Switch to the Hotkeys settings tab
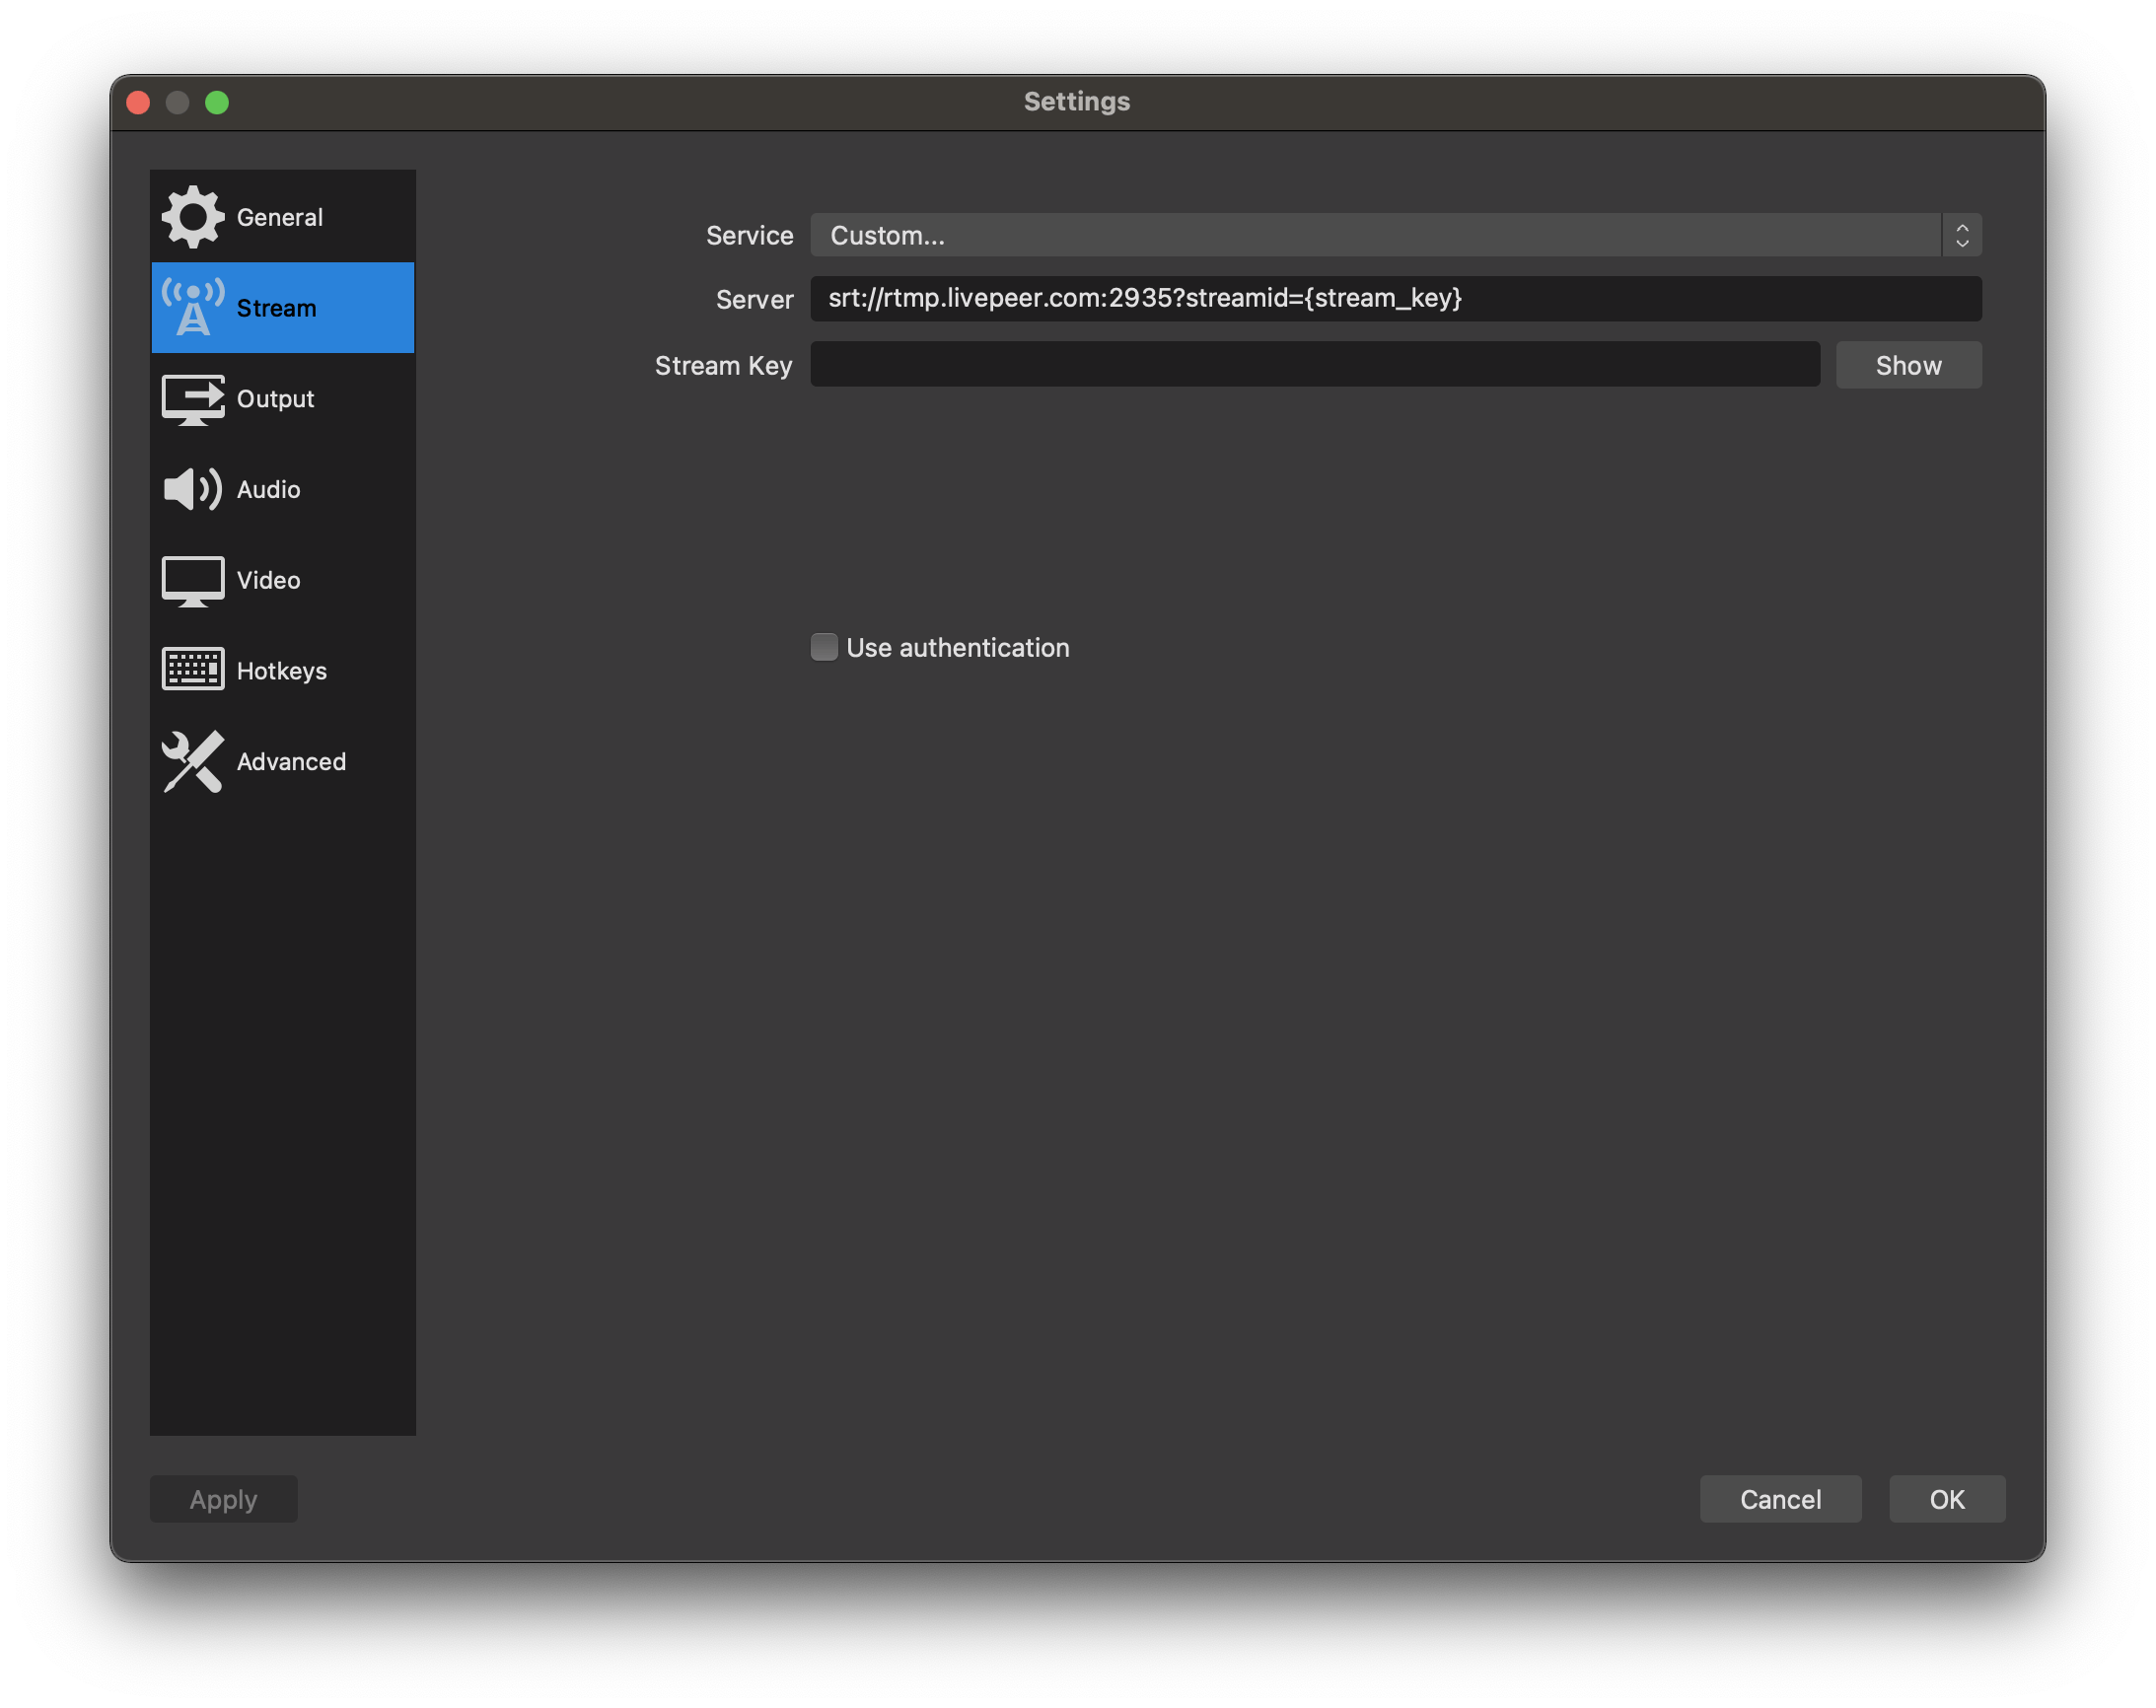The image size is (2156, 1708). [282, 671]
